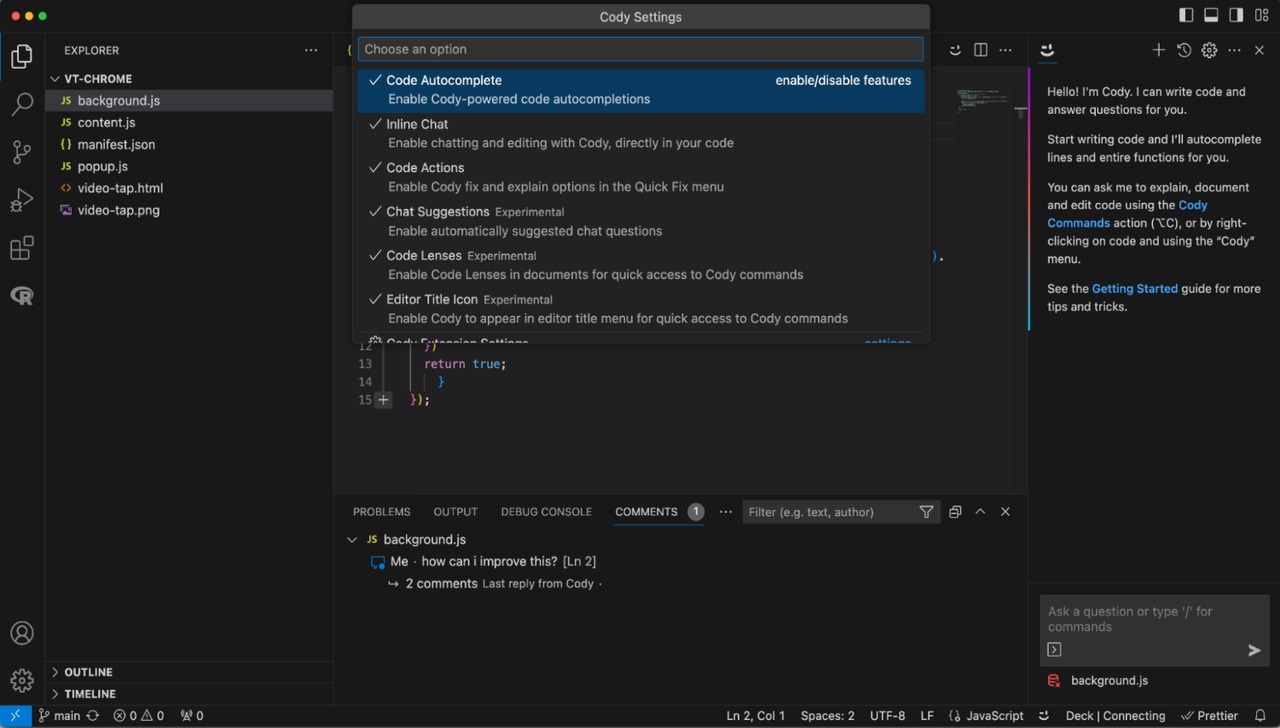
Task: Switch to the PROBLEMS tab
Action: [x=382, y=512]
